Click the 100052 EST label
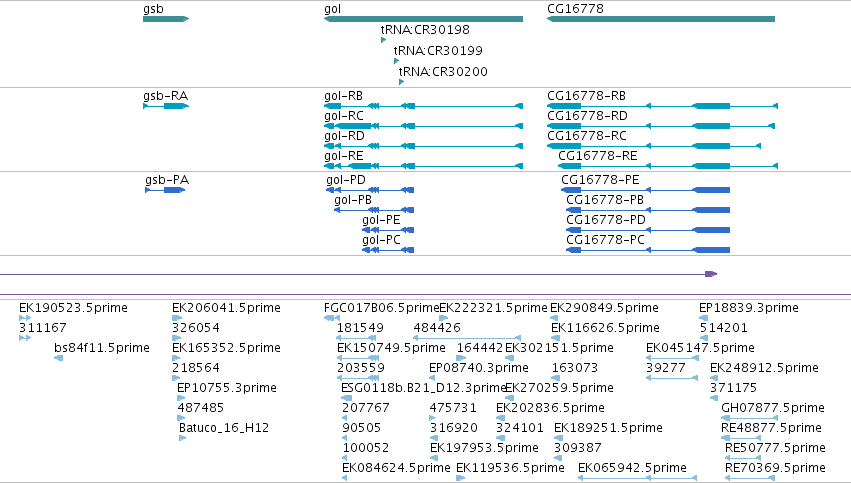851x483 pixels. click(x=366, y=449)
